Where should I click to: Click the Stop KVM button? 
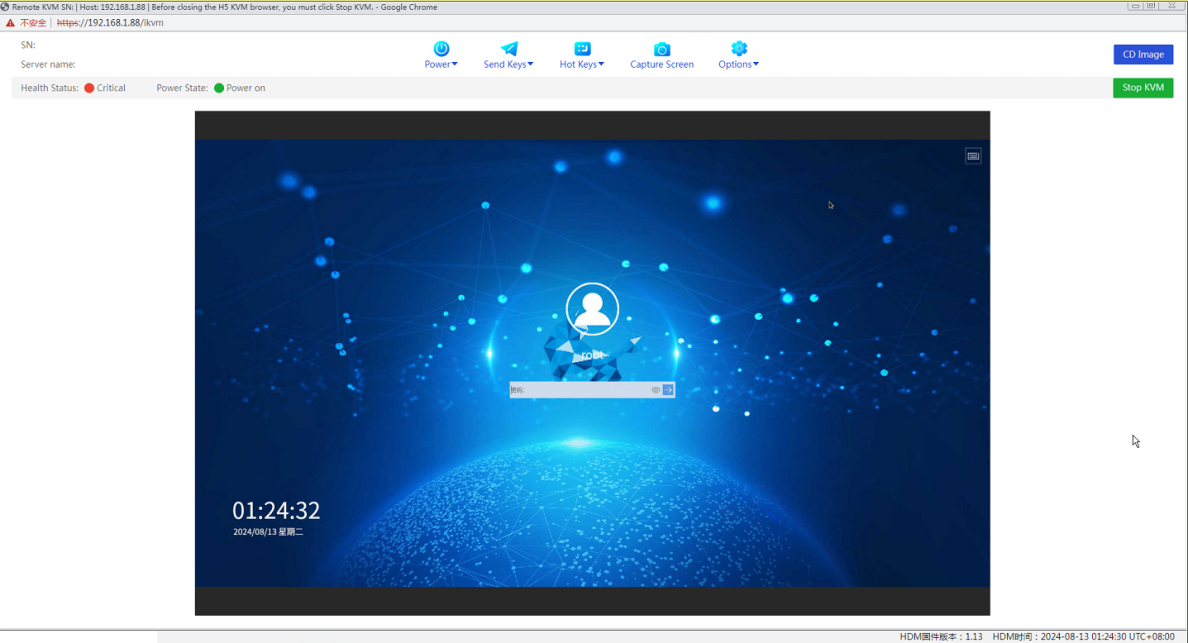click(x=1143, y=88)
